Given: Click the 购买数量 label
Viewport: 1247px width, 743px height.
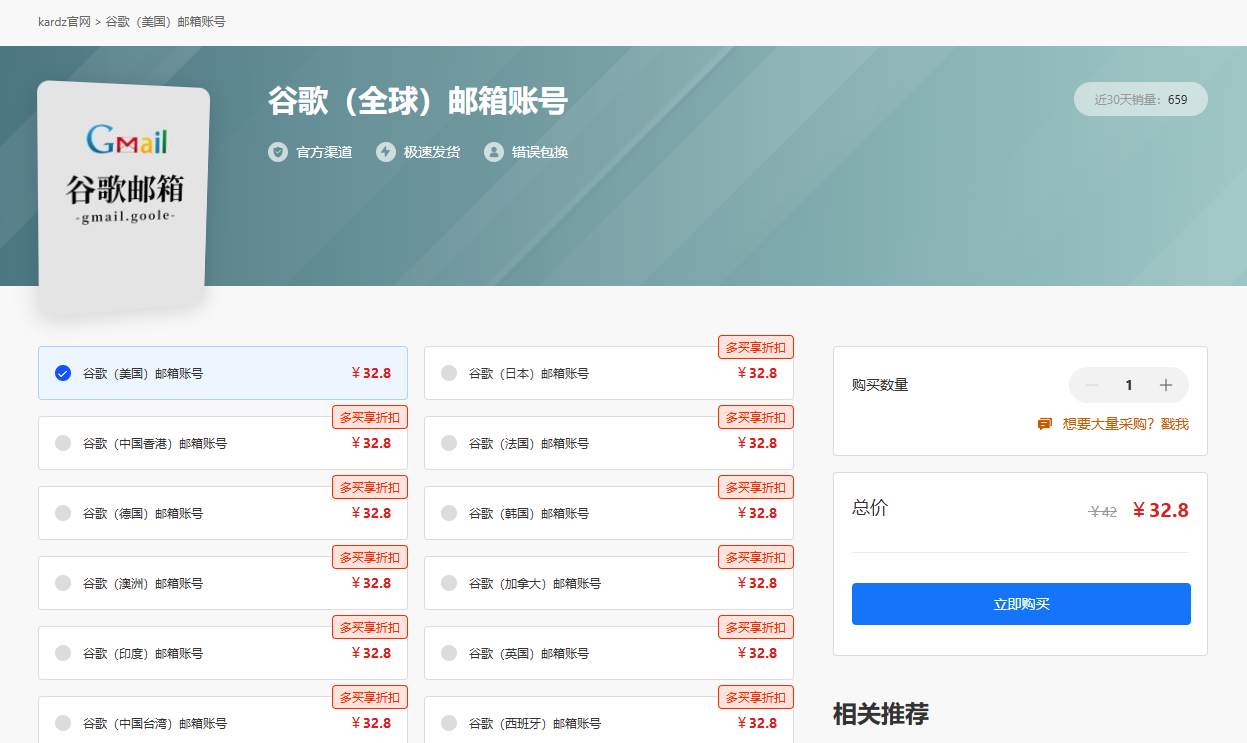Looking at the screenshot, I should pyautogui.click(x=880, y=385).
